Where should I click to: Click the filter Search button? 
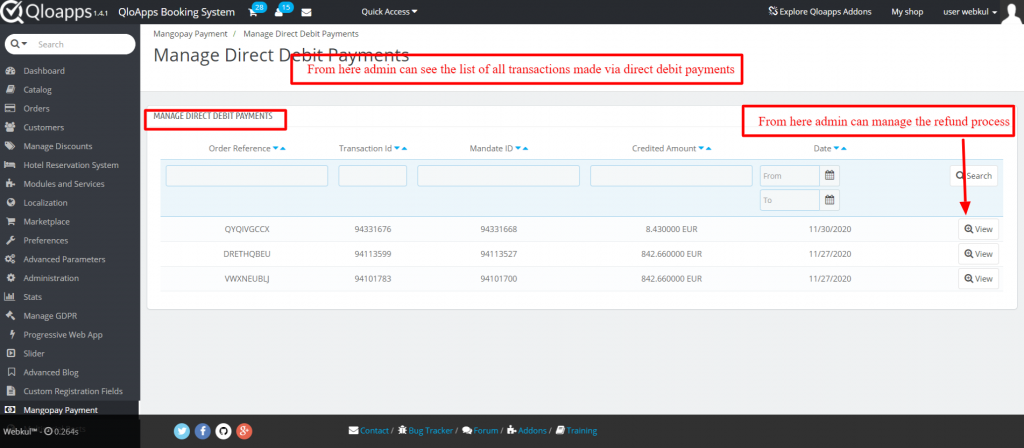(974, 176)
